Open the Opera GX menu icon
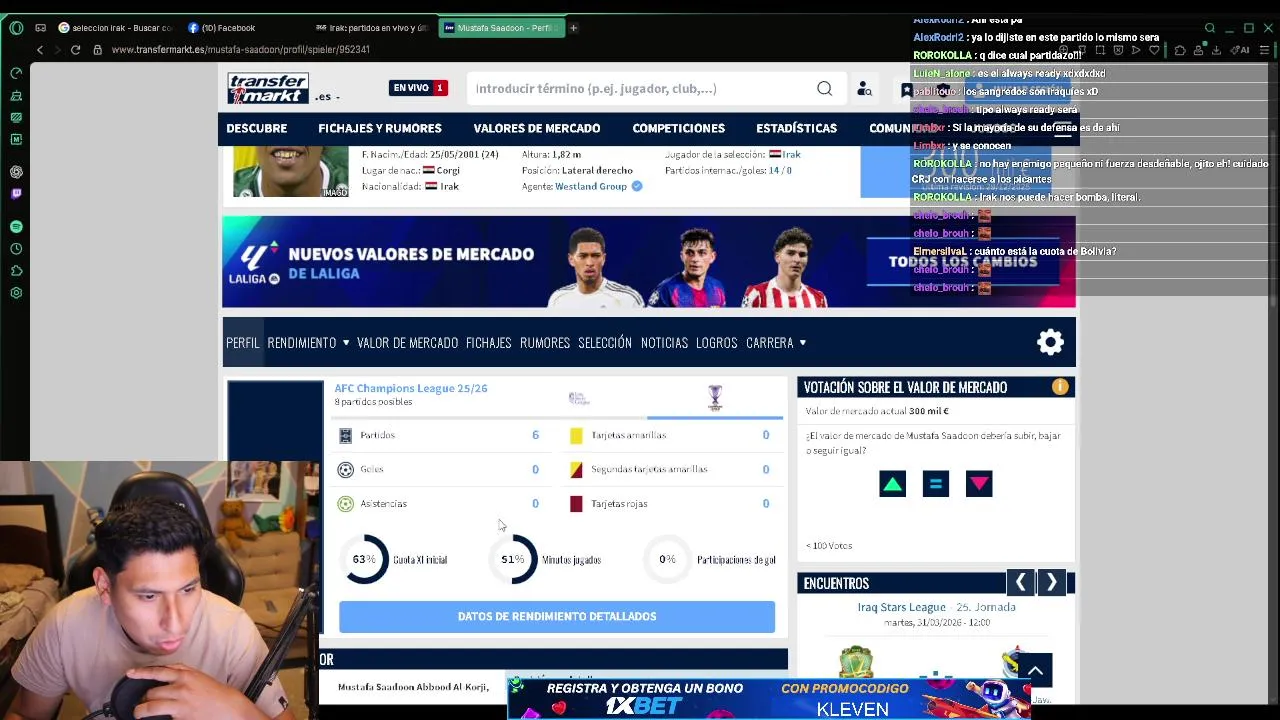 pos(16,28)
